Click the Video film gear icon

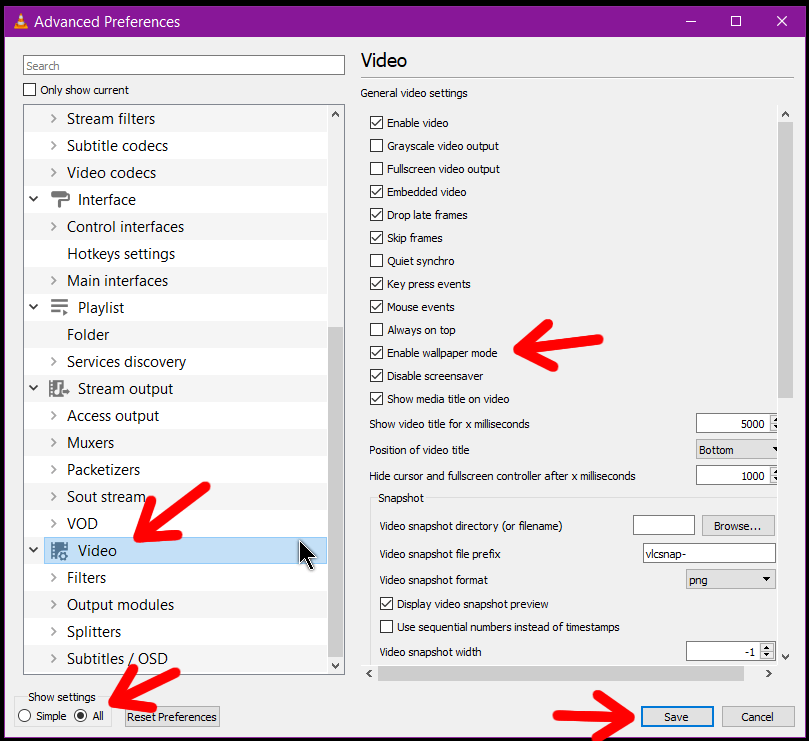click(x=59, y=551)
